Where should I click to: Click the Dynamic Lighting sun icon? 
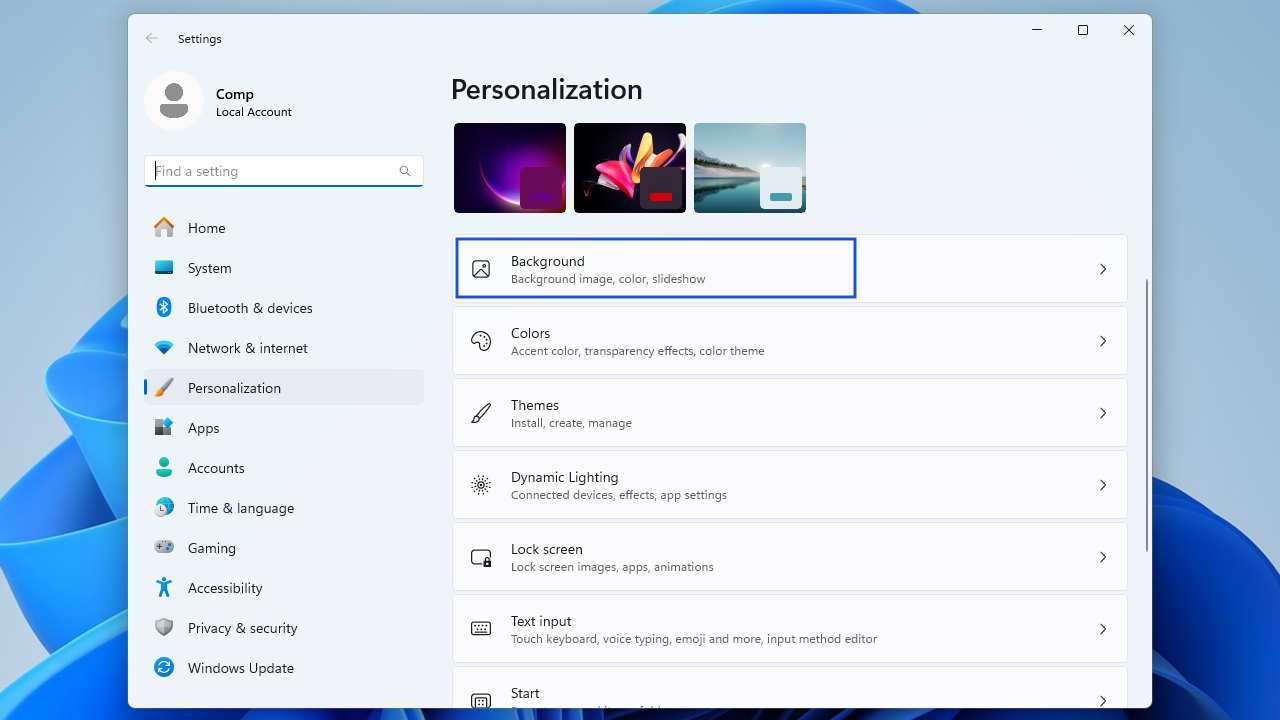[481, 485]
